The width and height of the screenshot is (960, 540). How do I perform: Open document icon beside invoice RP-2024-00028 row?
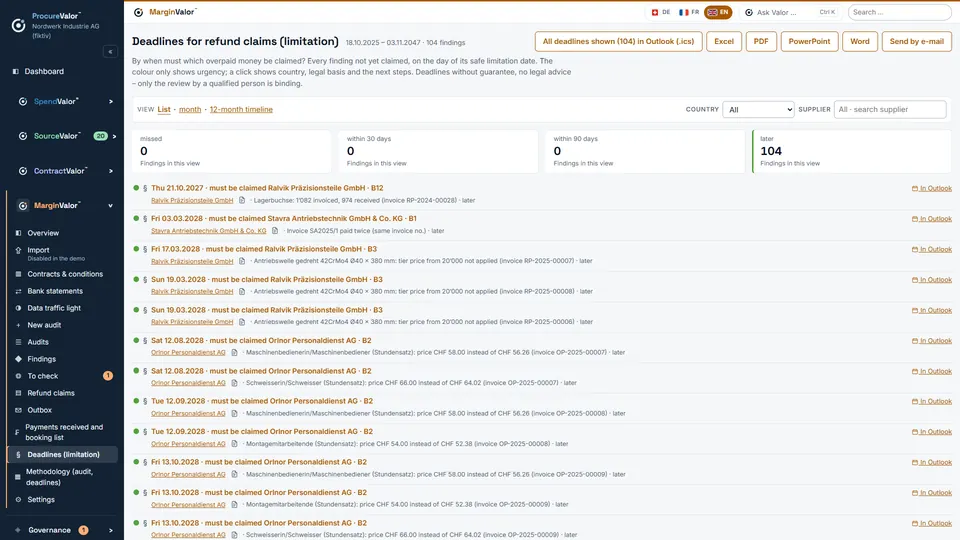(242, 200)
